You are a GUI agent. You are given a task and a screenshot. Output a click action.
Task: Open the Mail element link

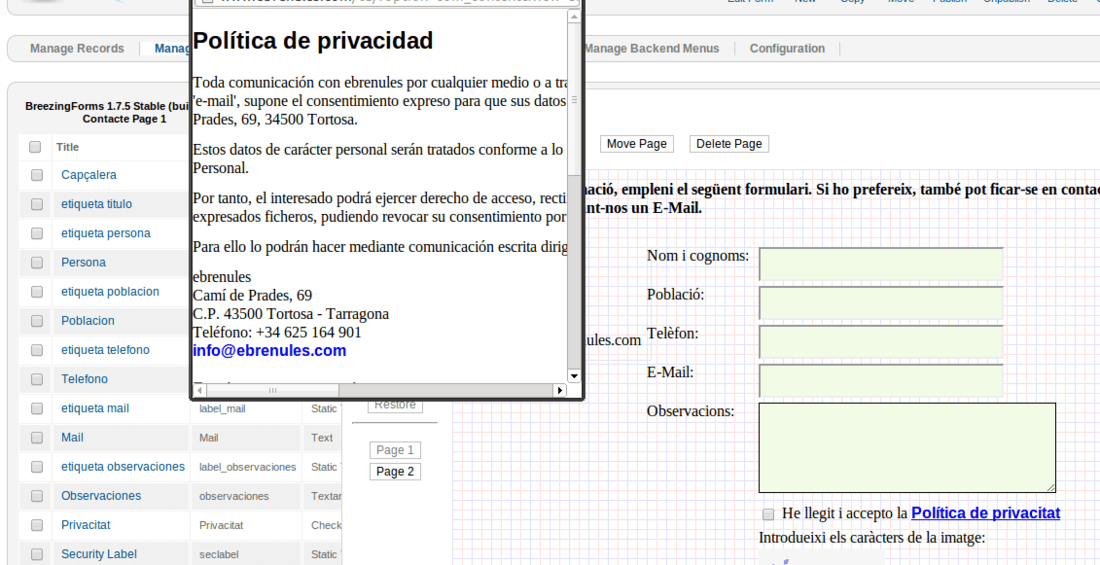(72, 437)
